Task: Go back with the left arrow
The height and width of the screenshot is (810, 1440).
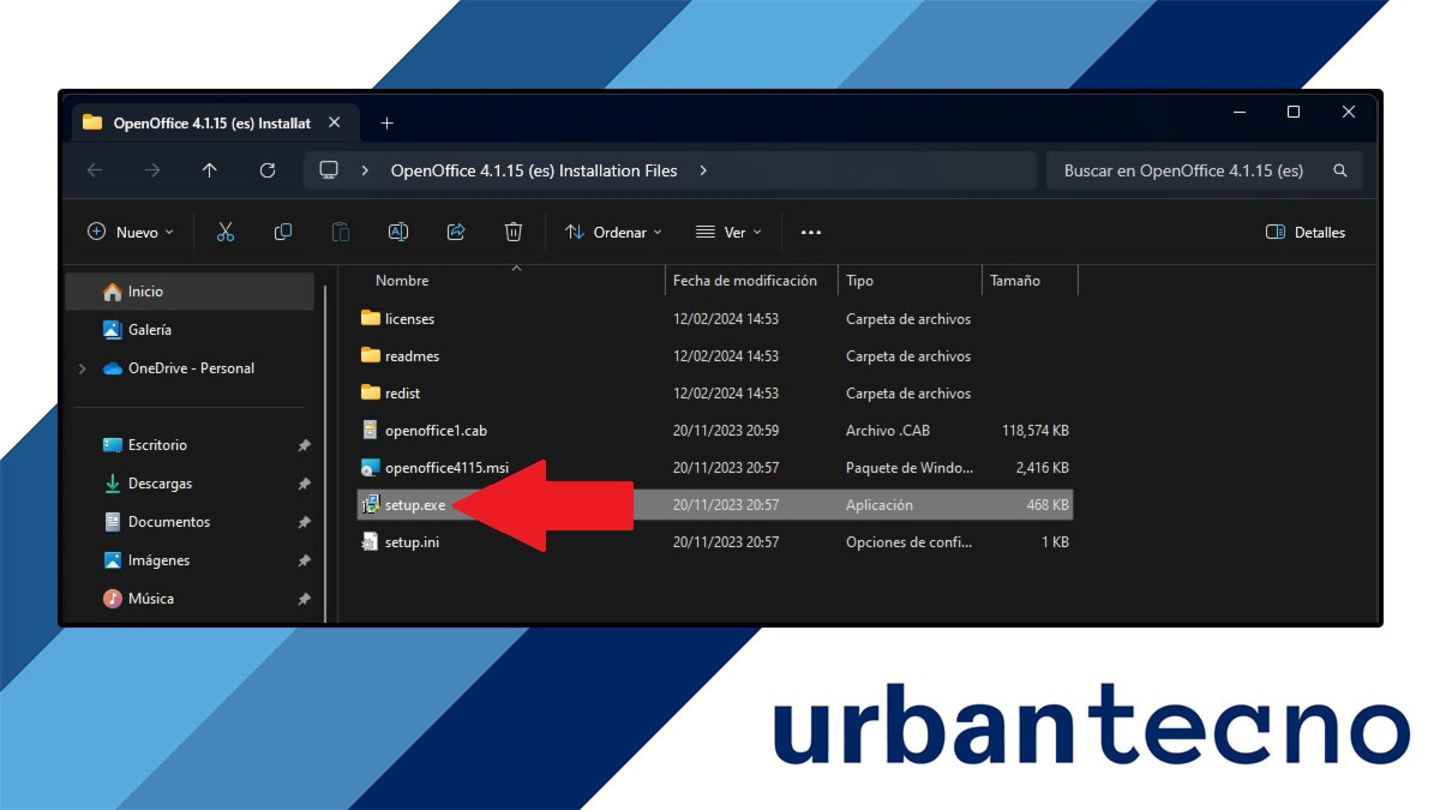Action: (95, 171)
